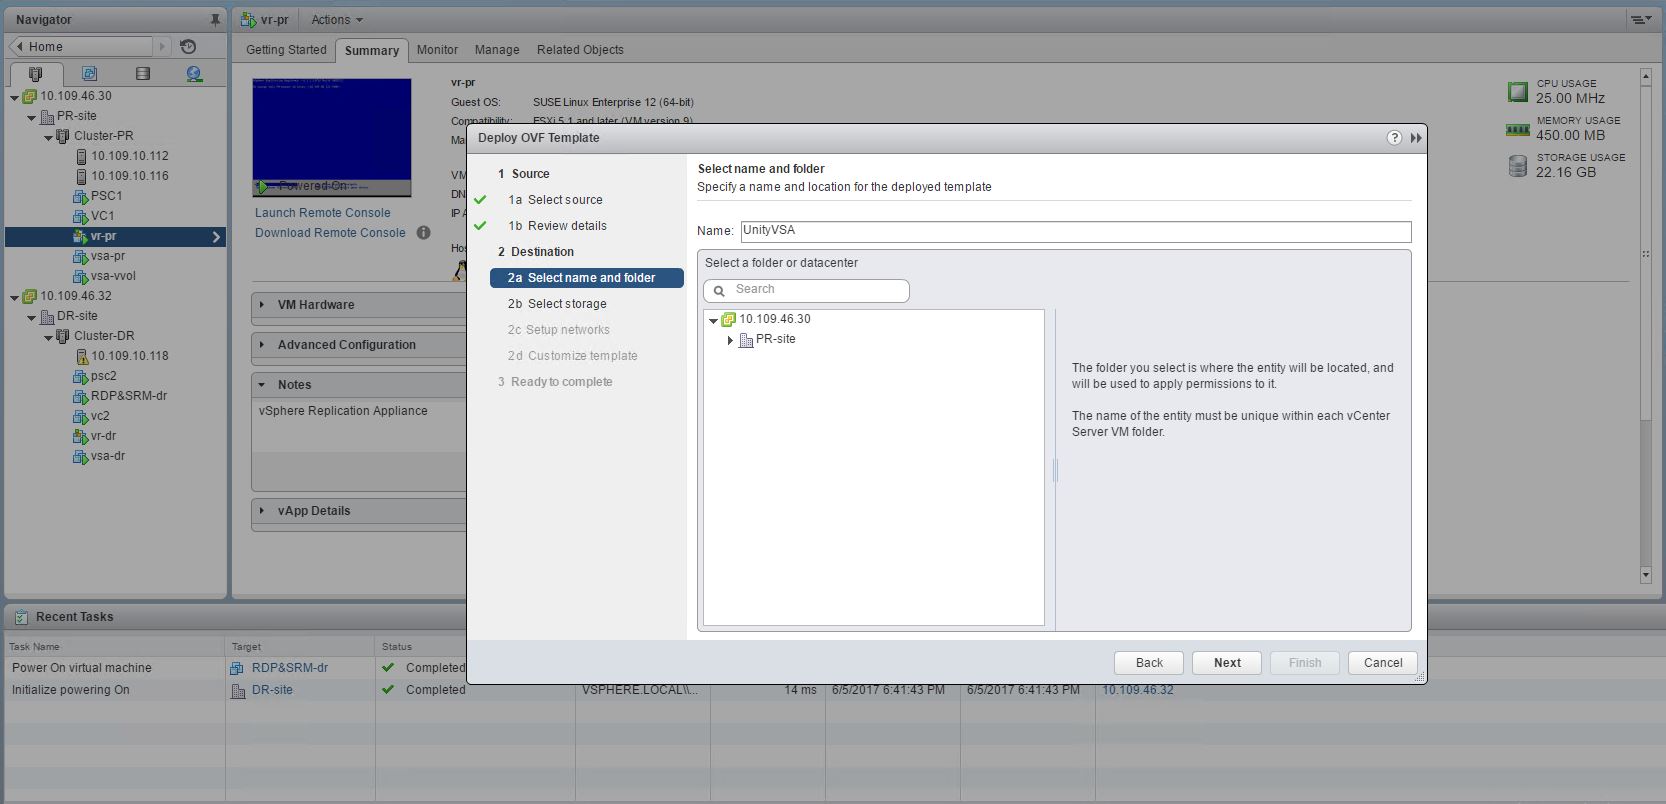1666x804 pixels.
Task: Click the navigator history icon
Action: pos(188,46)
